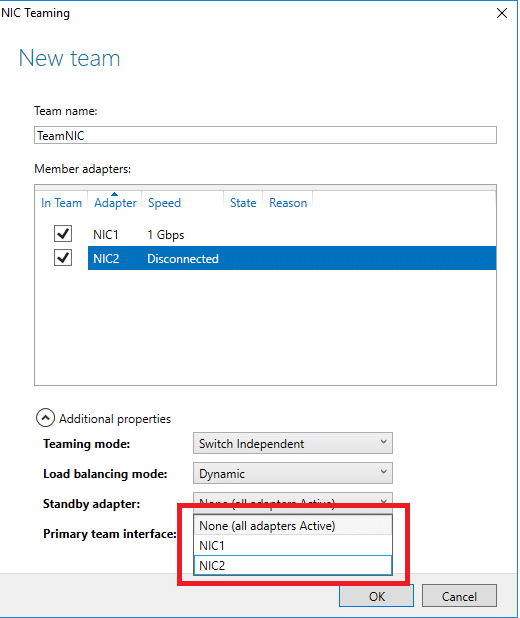Open the Teaming mode dropdown

[293, 443]
